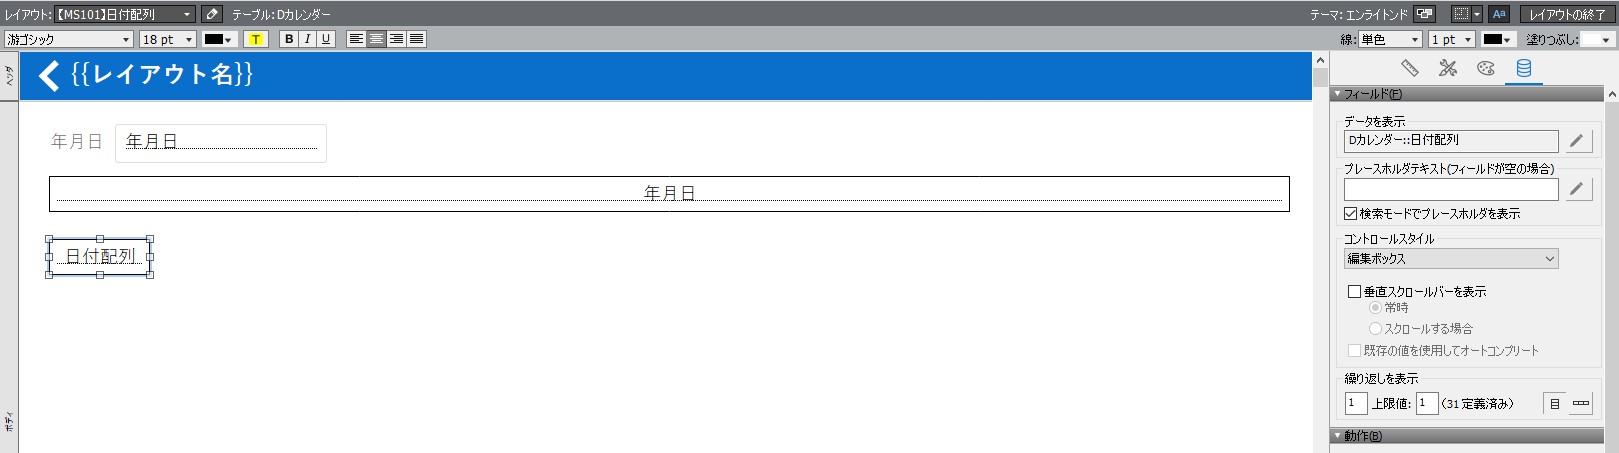The width and height of the screenshot is (1619, 453).
Task: Enable 垂直スクロールバーを表示 checkbox
Action: tap(1354, 291)
